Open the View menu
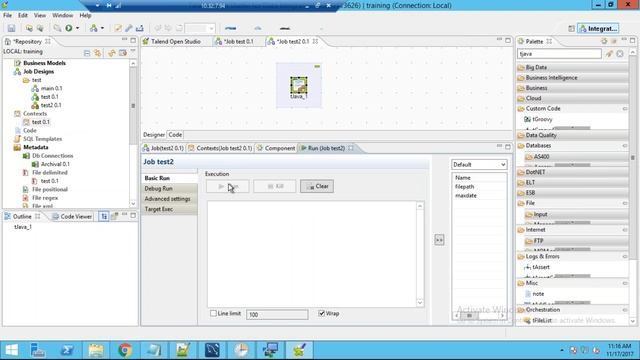 pyautogui.click(x=40, y=15)
